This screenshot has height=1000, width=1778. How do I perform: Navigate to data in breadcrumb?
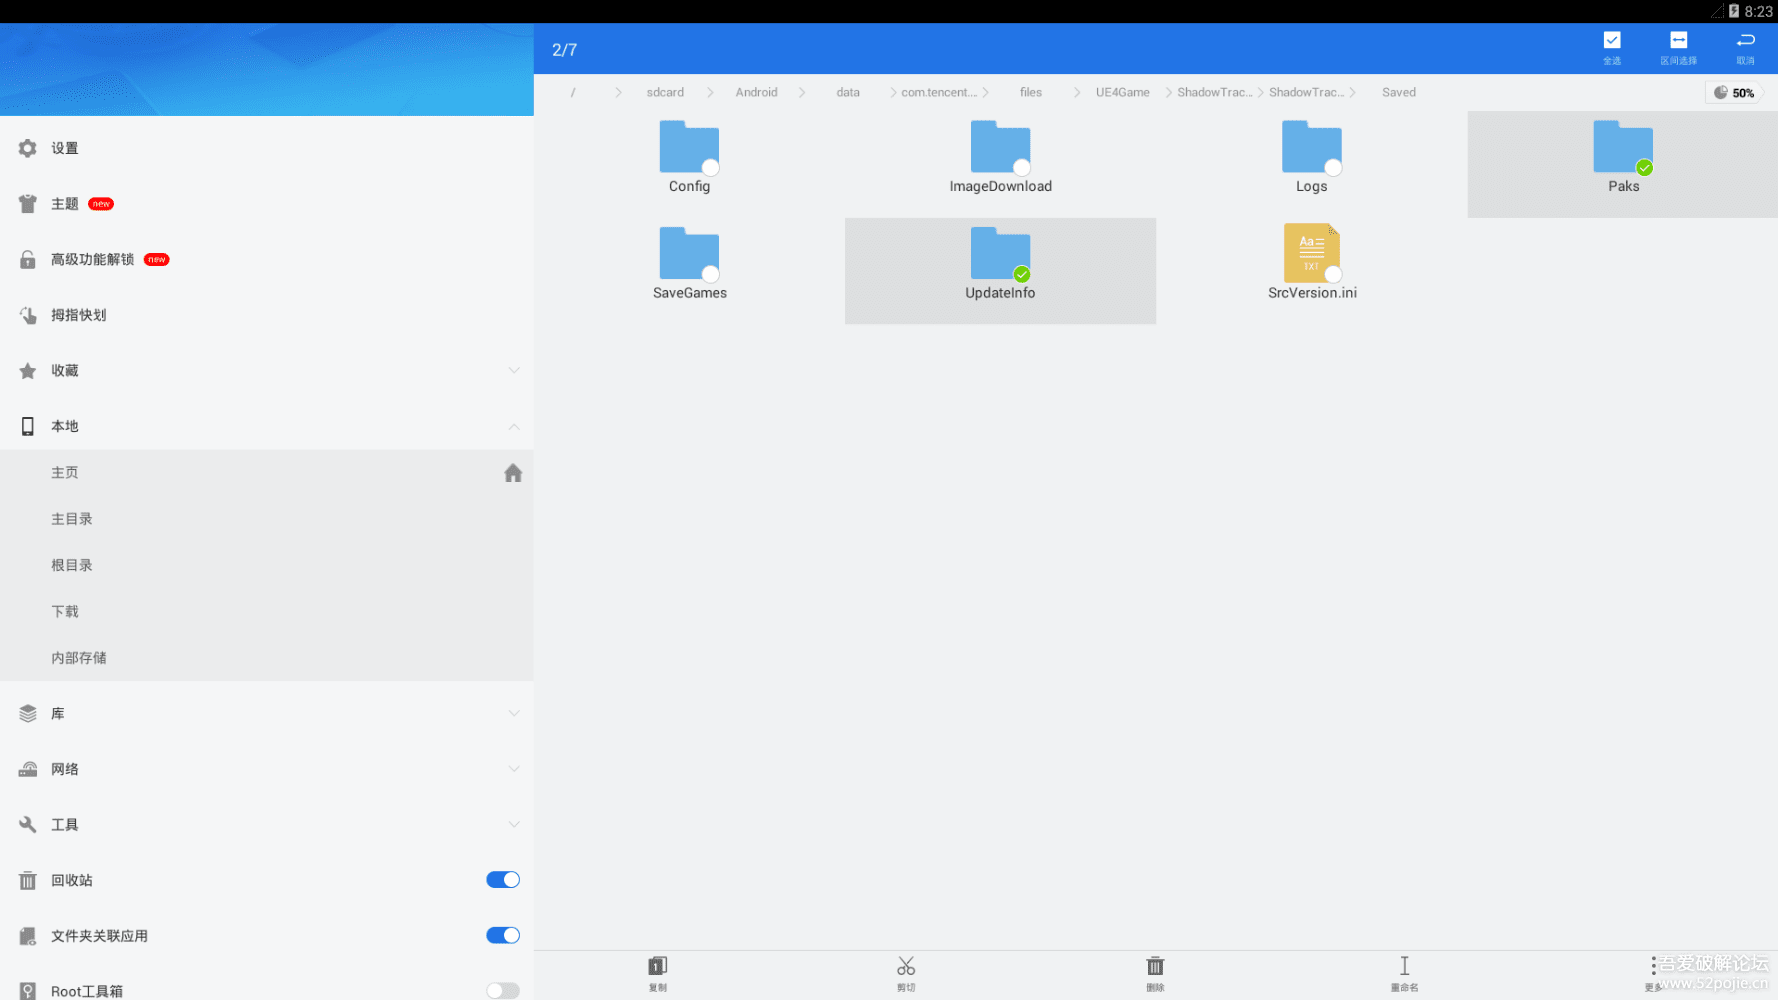[848, 92]
